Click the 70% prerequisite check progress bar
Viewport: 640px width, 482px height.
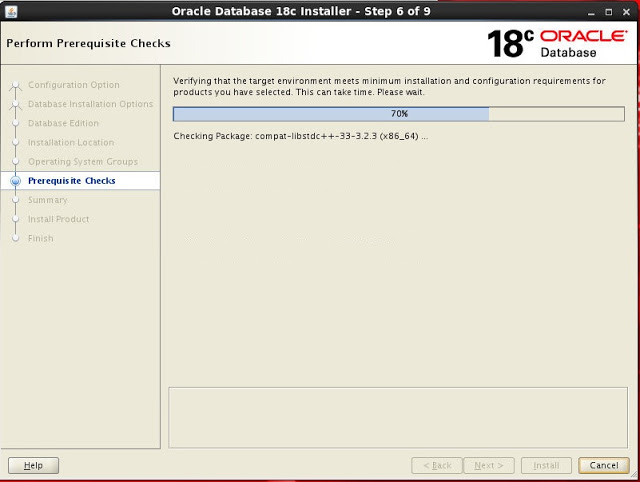[399, 114]
